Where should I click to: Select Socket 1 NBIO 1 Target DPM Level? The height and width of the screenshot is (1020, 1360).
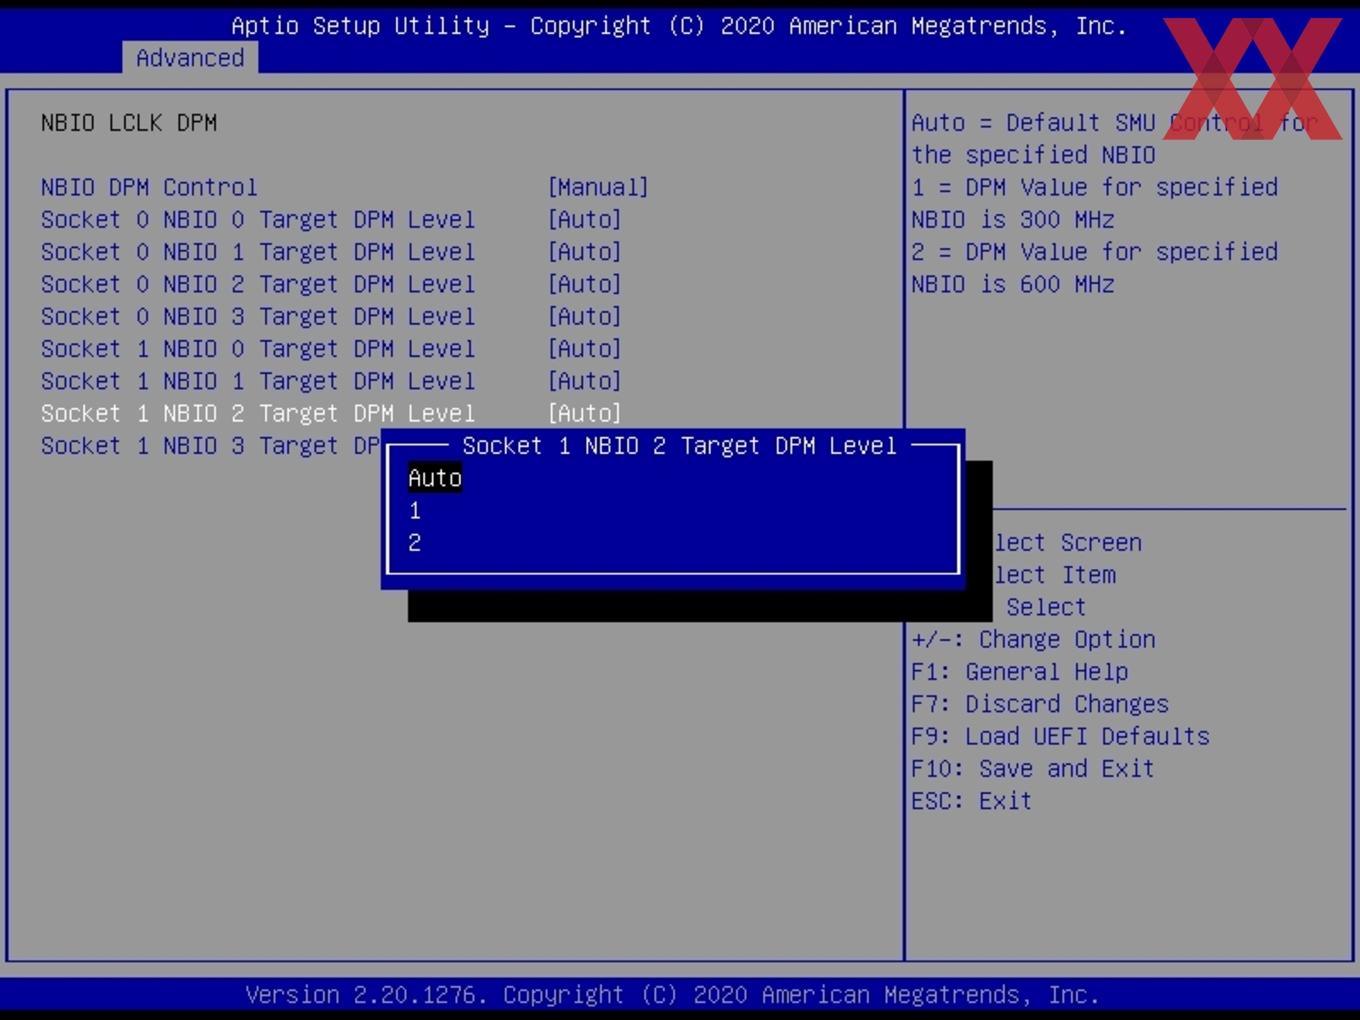point(258,381)
